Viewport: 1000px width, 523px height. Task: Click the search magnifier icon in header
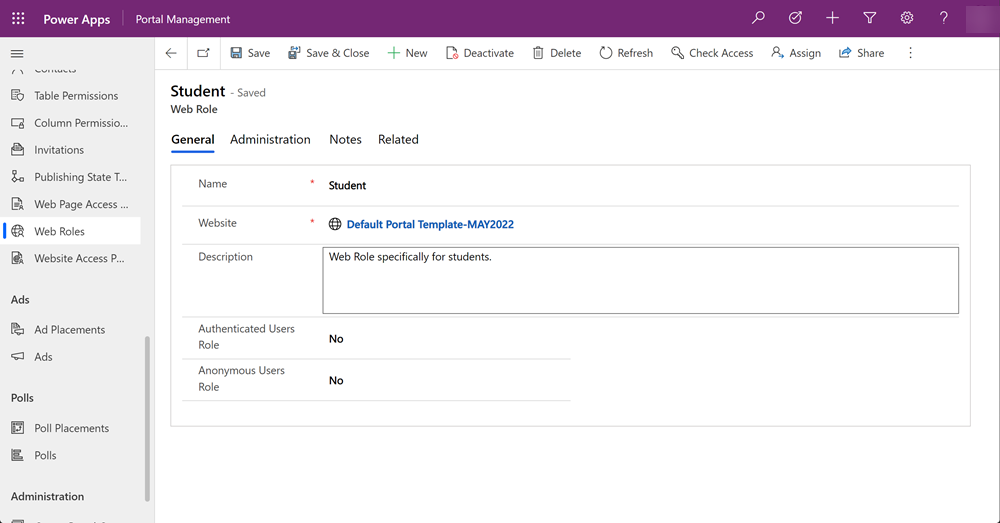(x=758, y=19)
